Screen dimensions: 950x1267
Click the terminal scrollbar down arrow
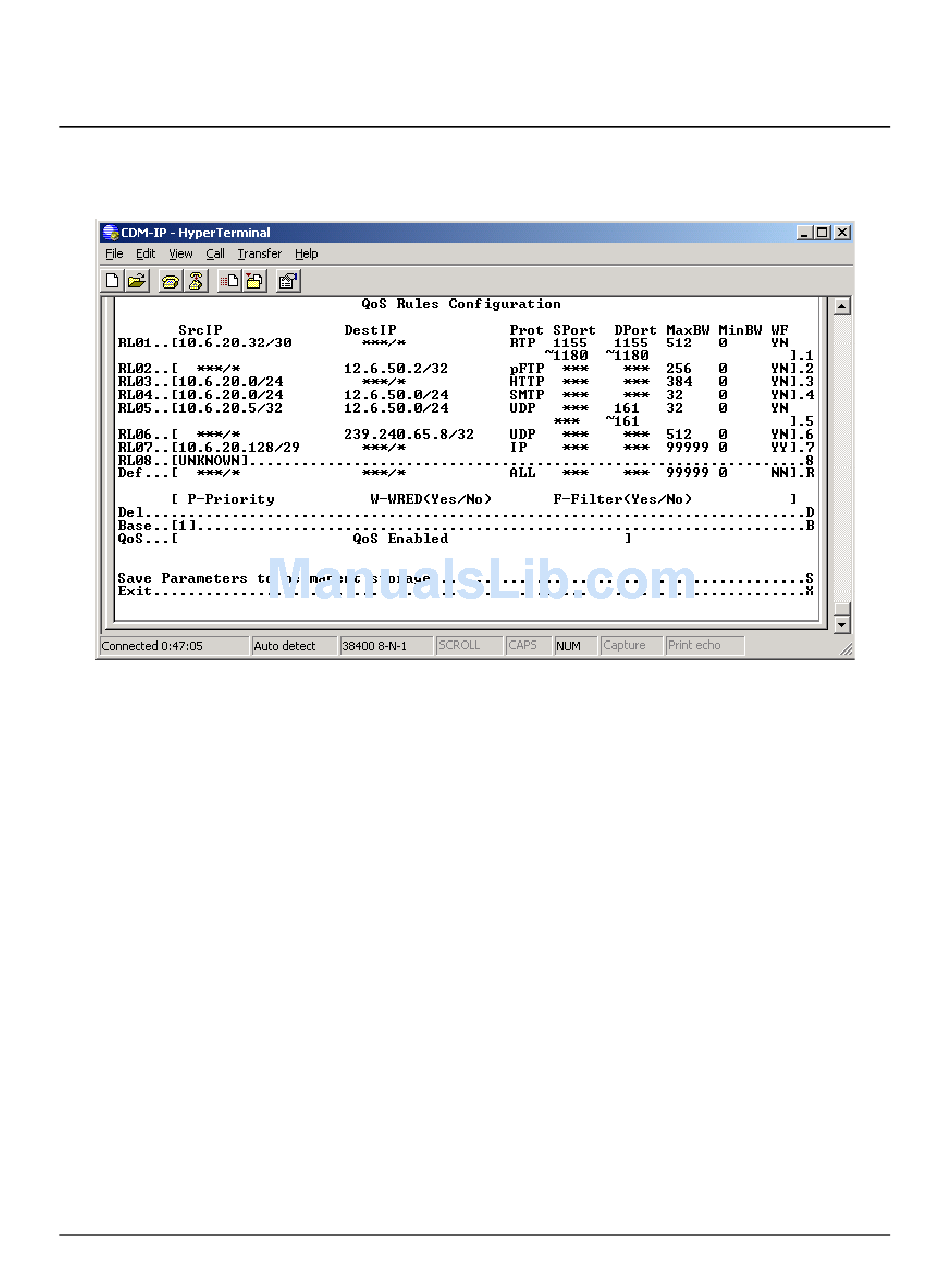(842, 624)
